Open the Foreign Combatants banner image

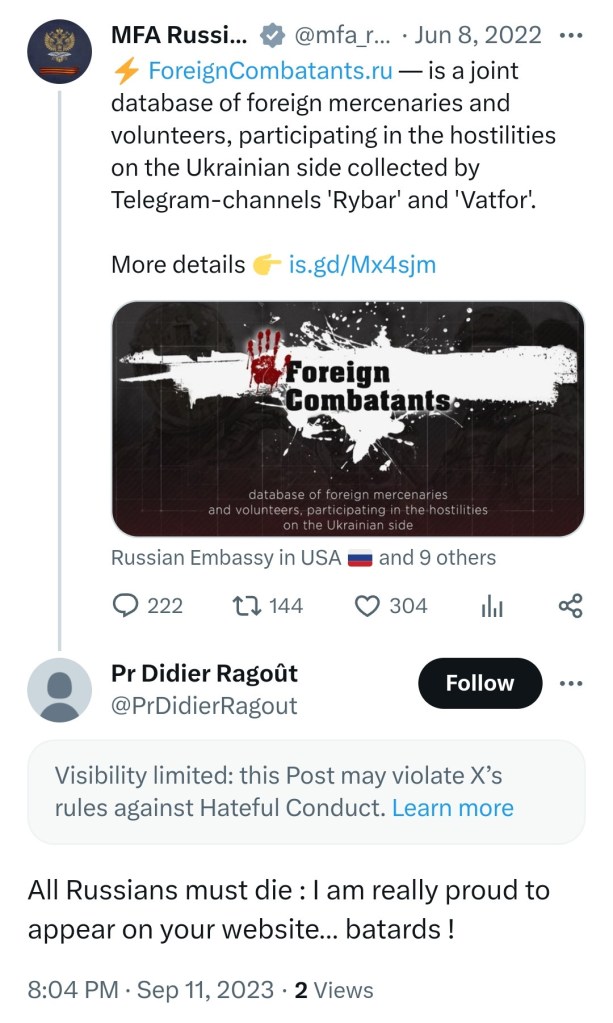348,419
